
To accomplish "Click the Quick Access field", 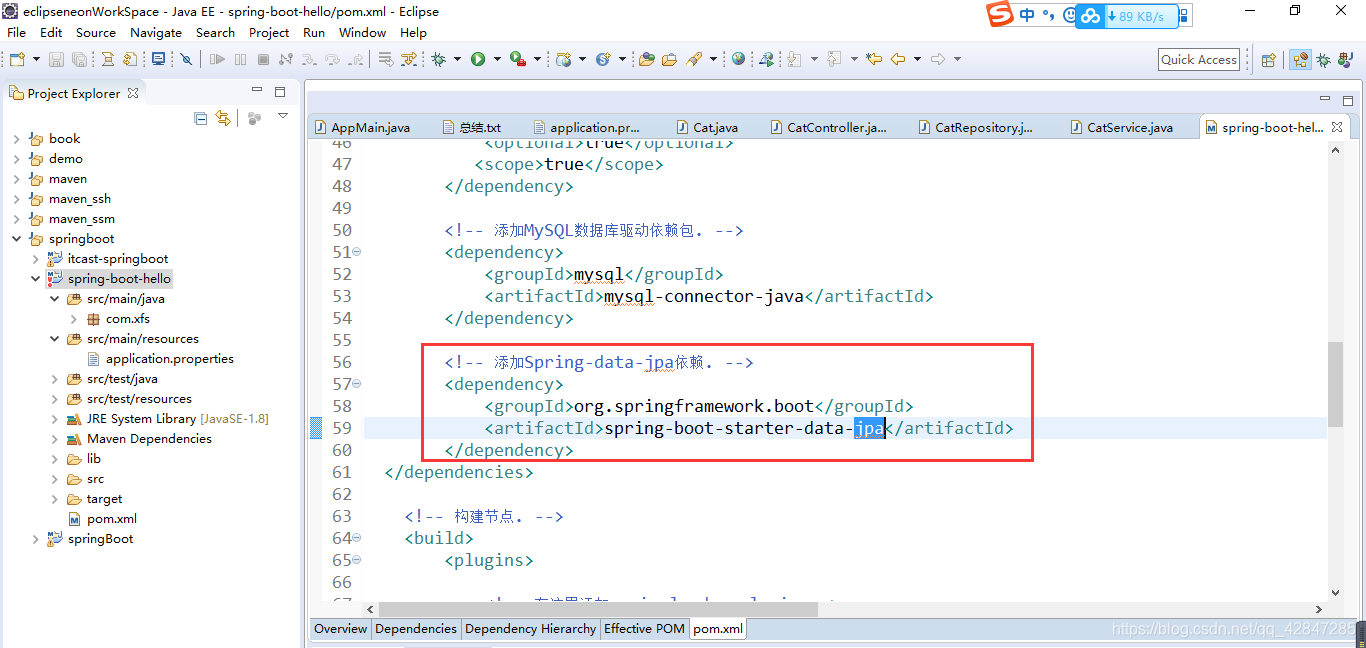I will point(1199,60).
